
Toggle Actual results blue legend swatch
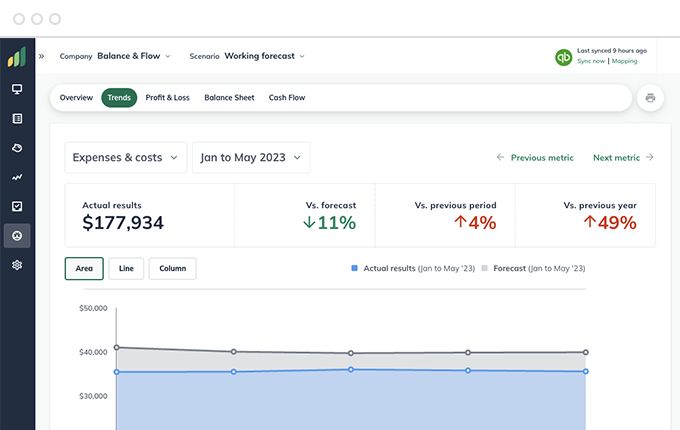click(354, 268)
